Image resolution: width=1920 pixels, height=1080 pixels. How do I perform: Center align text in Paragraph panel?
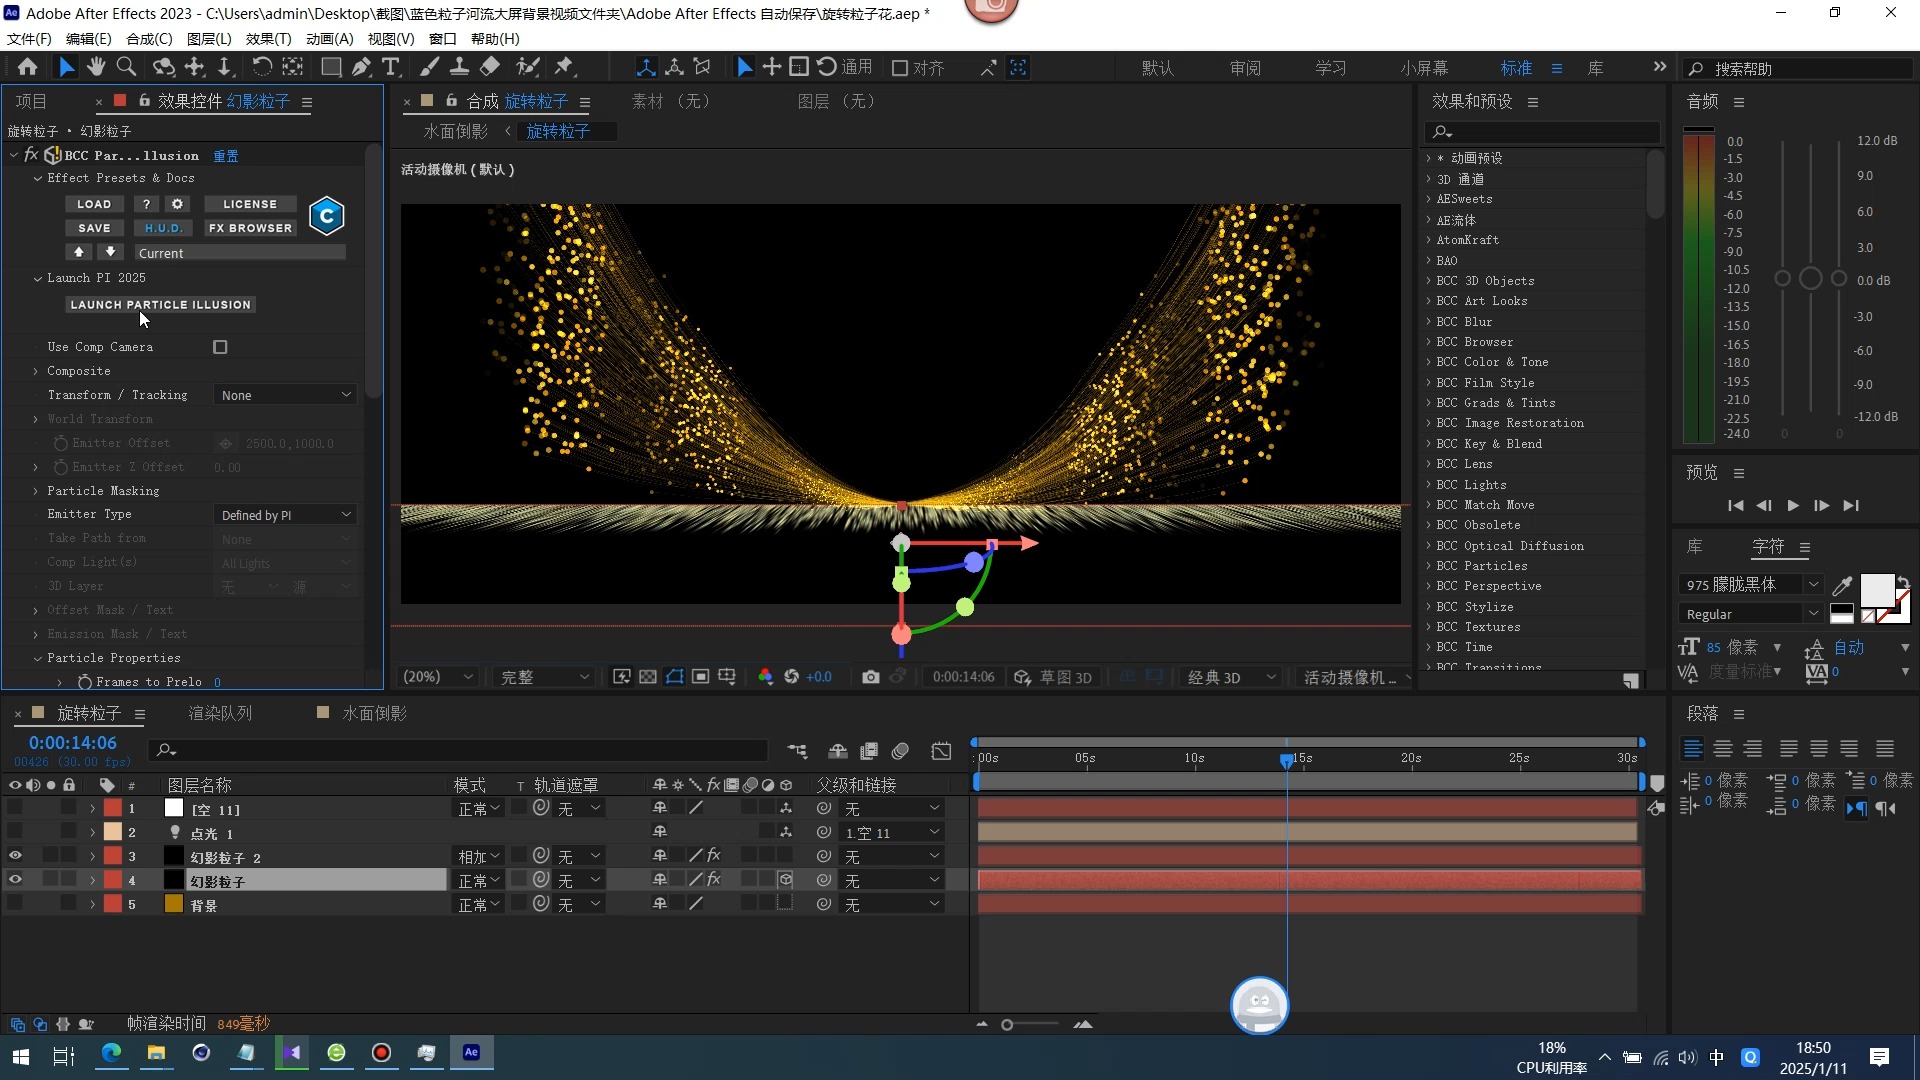(x=1723, y=749)
